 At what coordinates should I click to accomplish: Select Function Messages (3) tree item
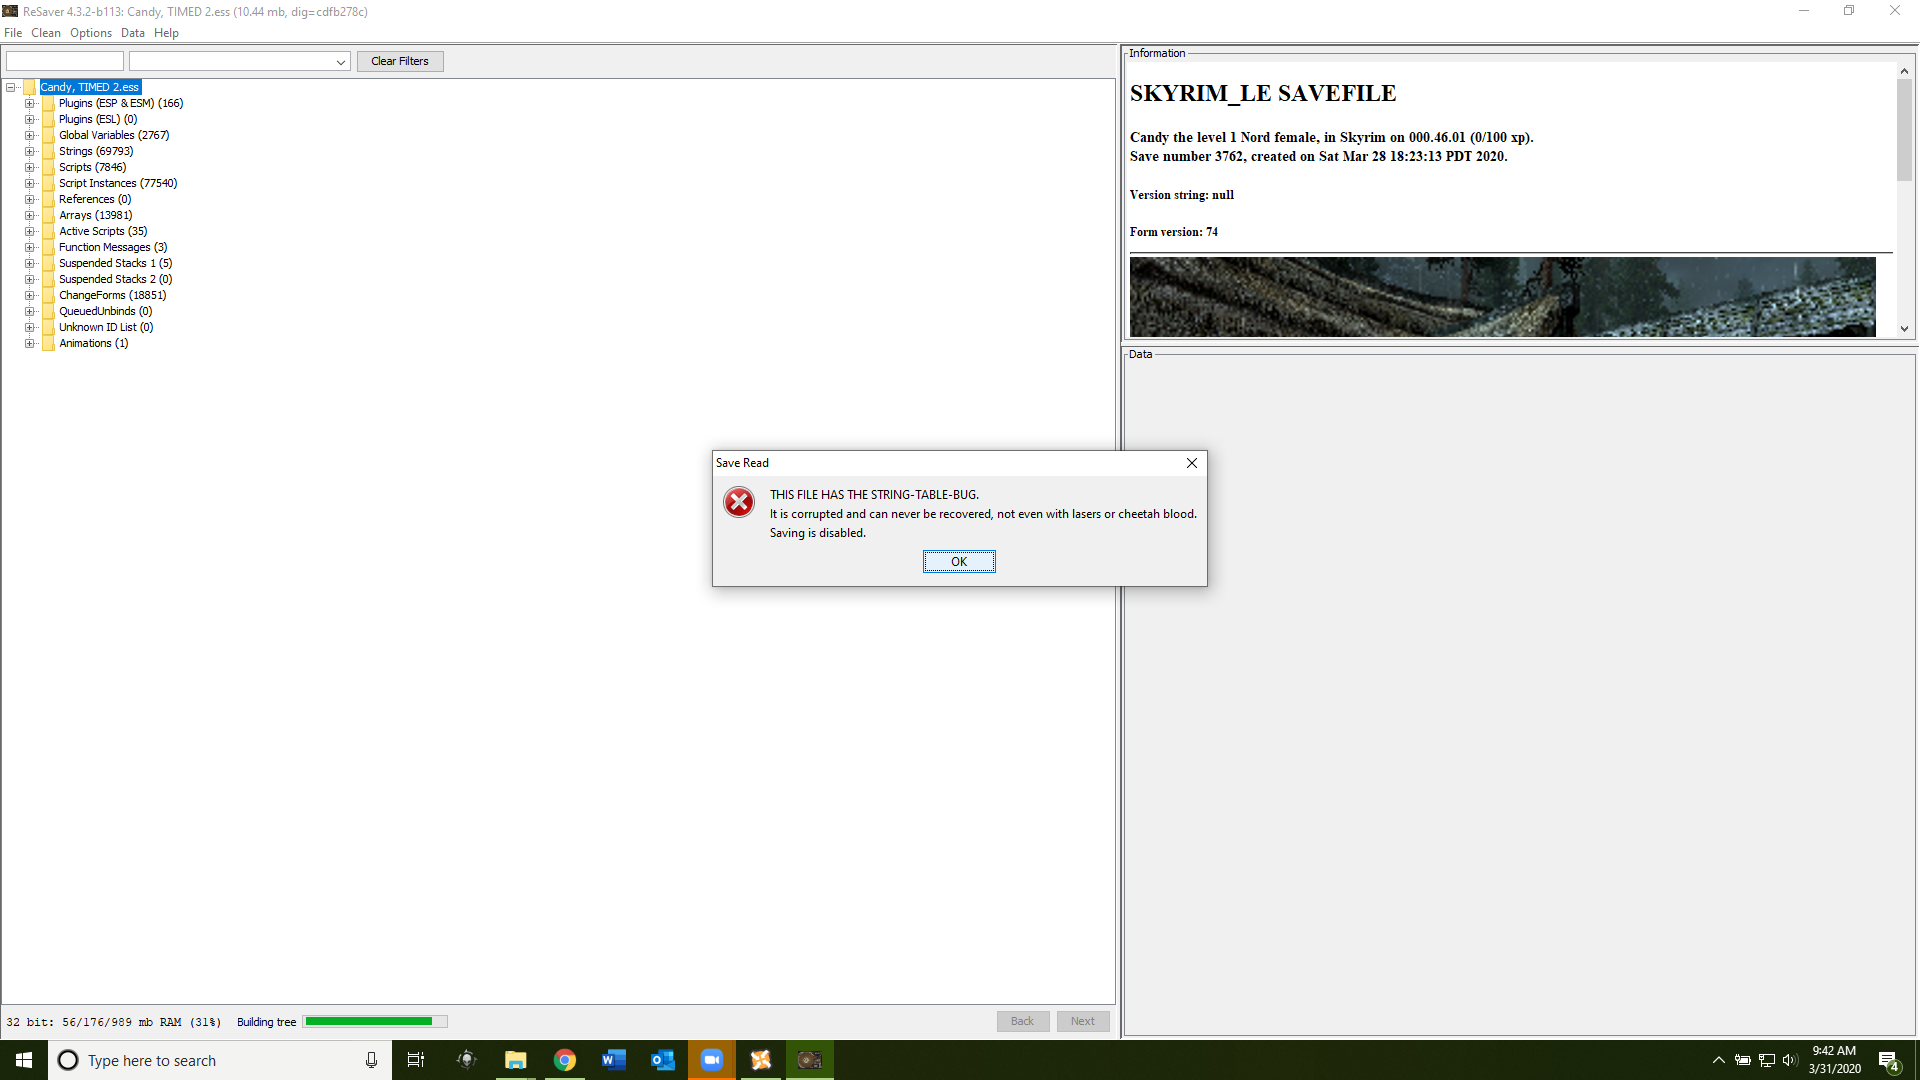113,248
